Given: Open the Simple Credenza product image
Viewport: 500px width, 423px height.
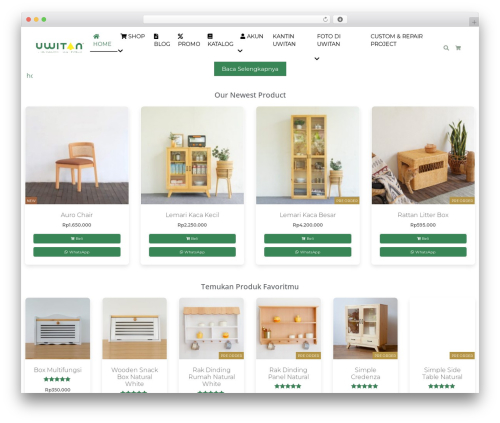Looking at the screenshot, I should (365, 328).
